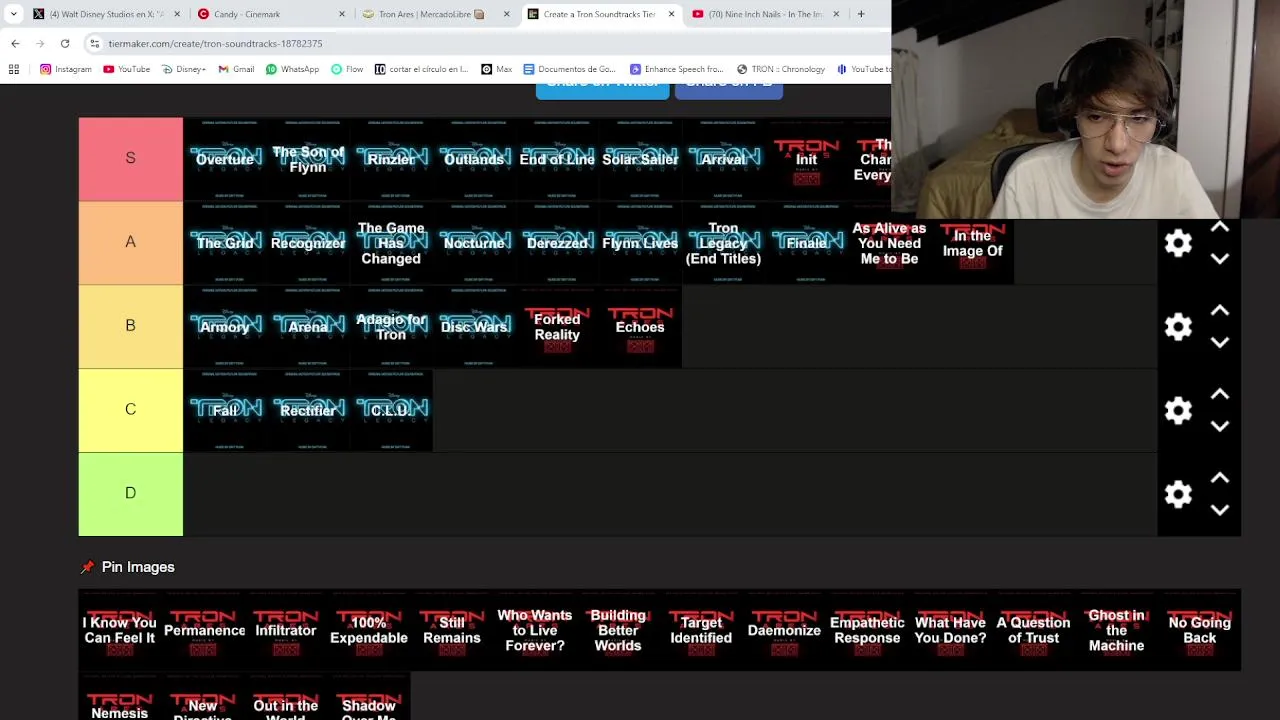This screenshot has width=1280, height=720.
Task: Select Forked Reality tile in B tier
Action: tap(557, 327)
